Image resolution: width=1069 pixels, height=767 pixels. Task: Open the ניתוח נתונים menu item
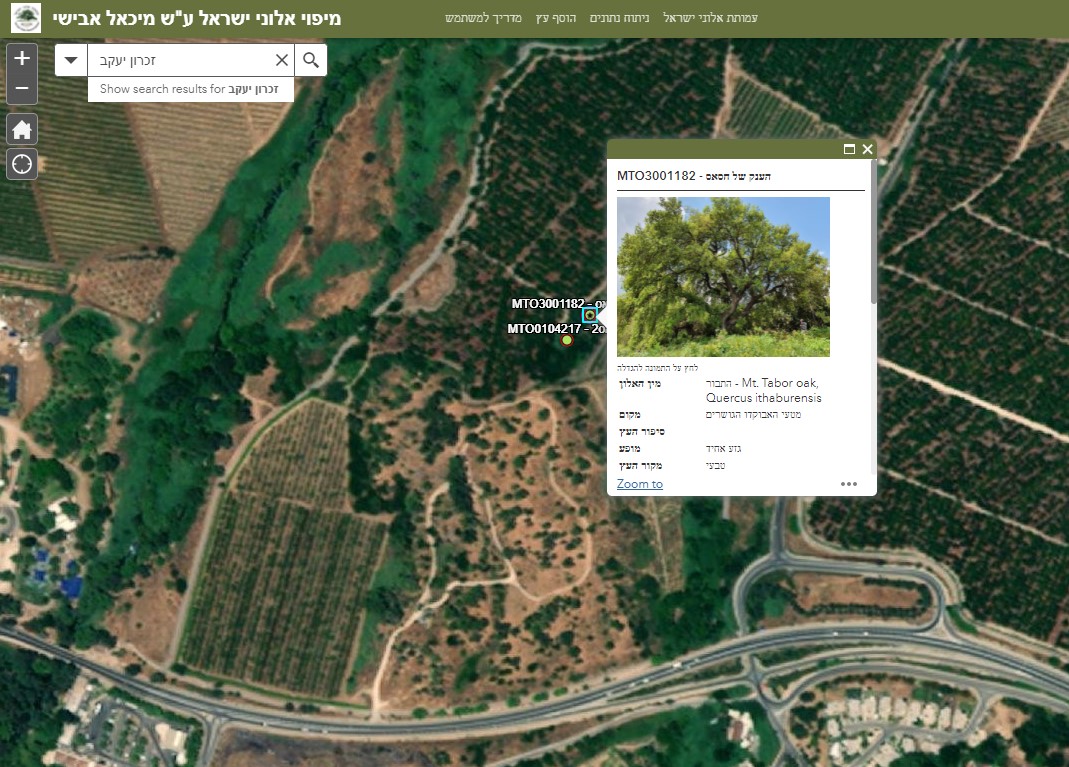point(619,18)
